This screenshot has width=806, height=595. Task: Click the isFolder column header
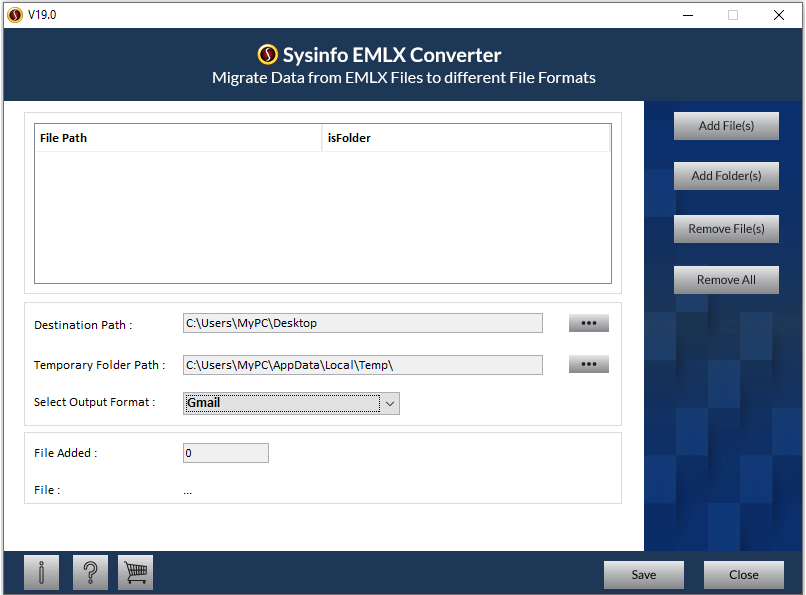[465, 138]
